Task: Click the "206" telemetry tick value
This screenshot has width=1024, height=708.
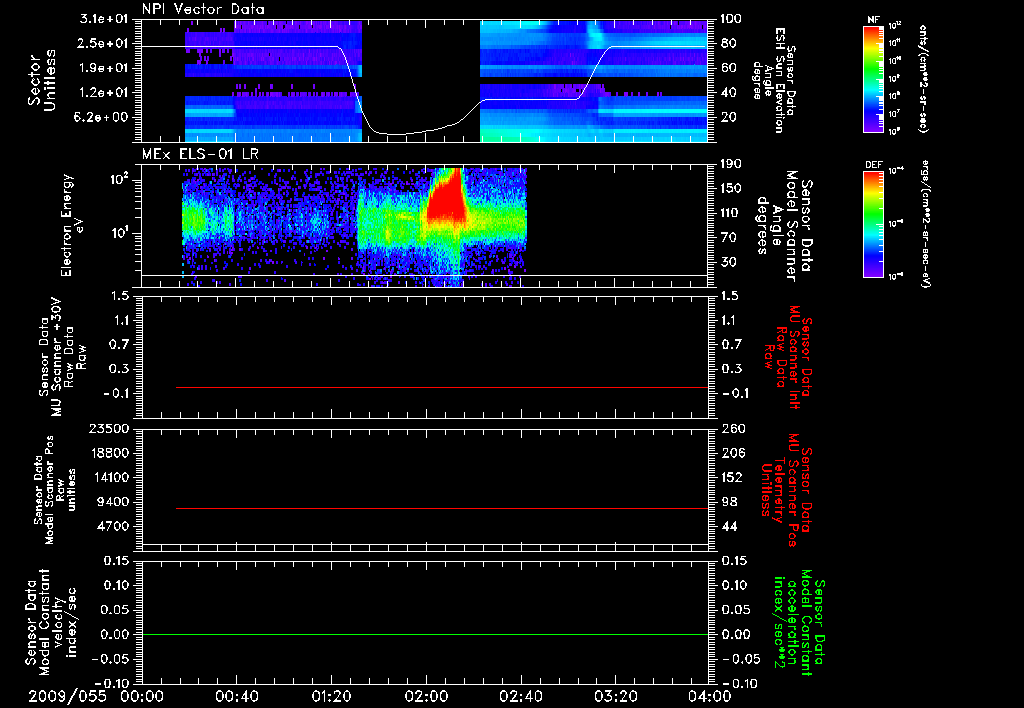Action: point(732,453)
